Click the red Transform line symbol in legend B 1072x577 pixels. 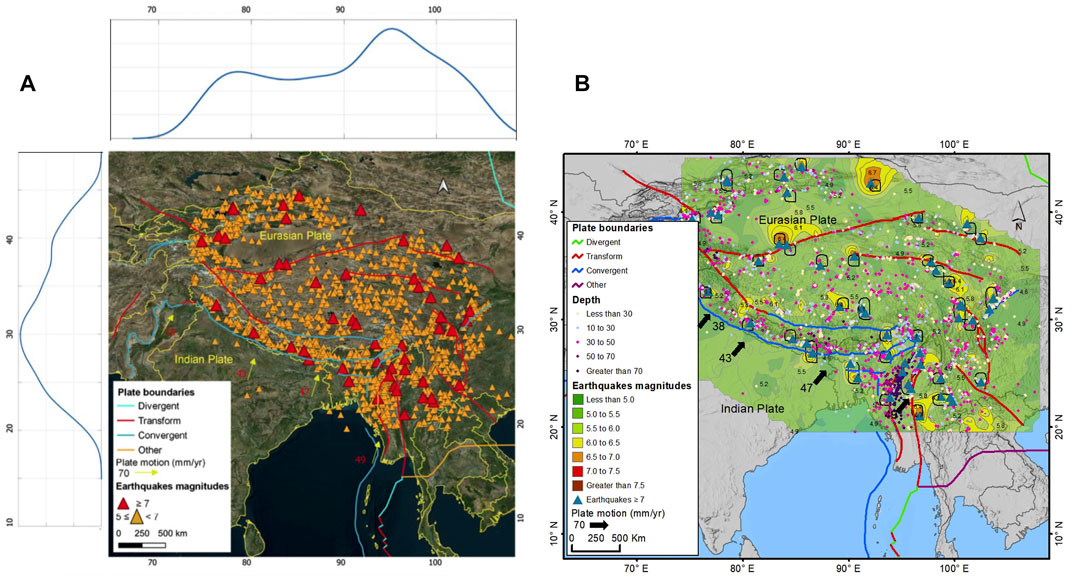[x=578, y=256]
